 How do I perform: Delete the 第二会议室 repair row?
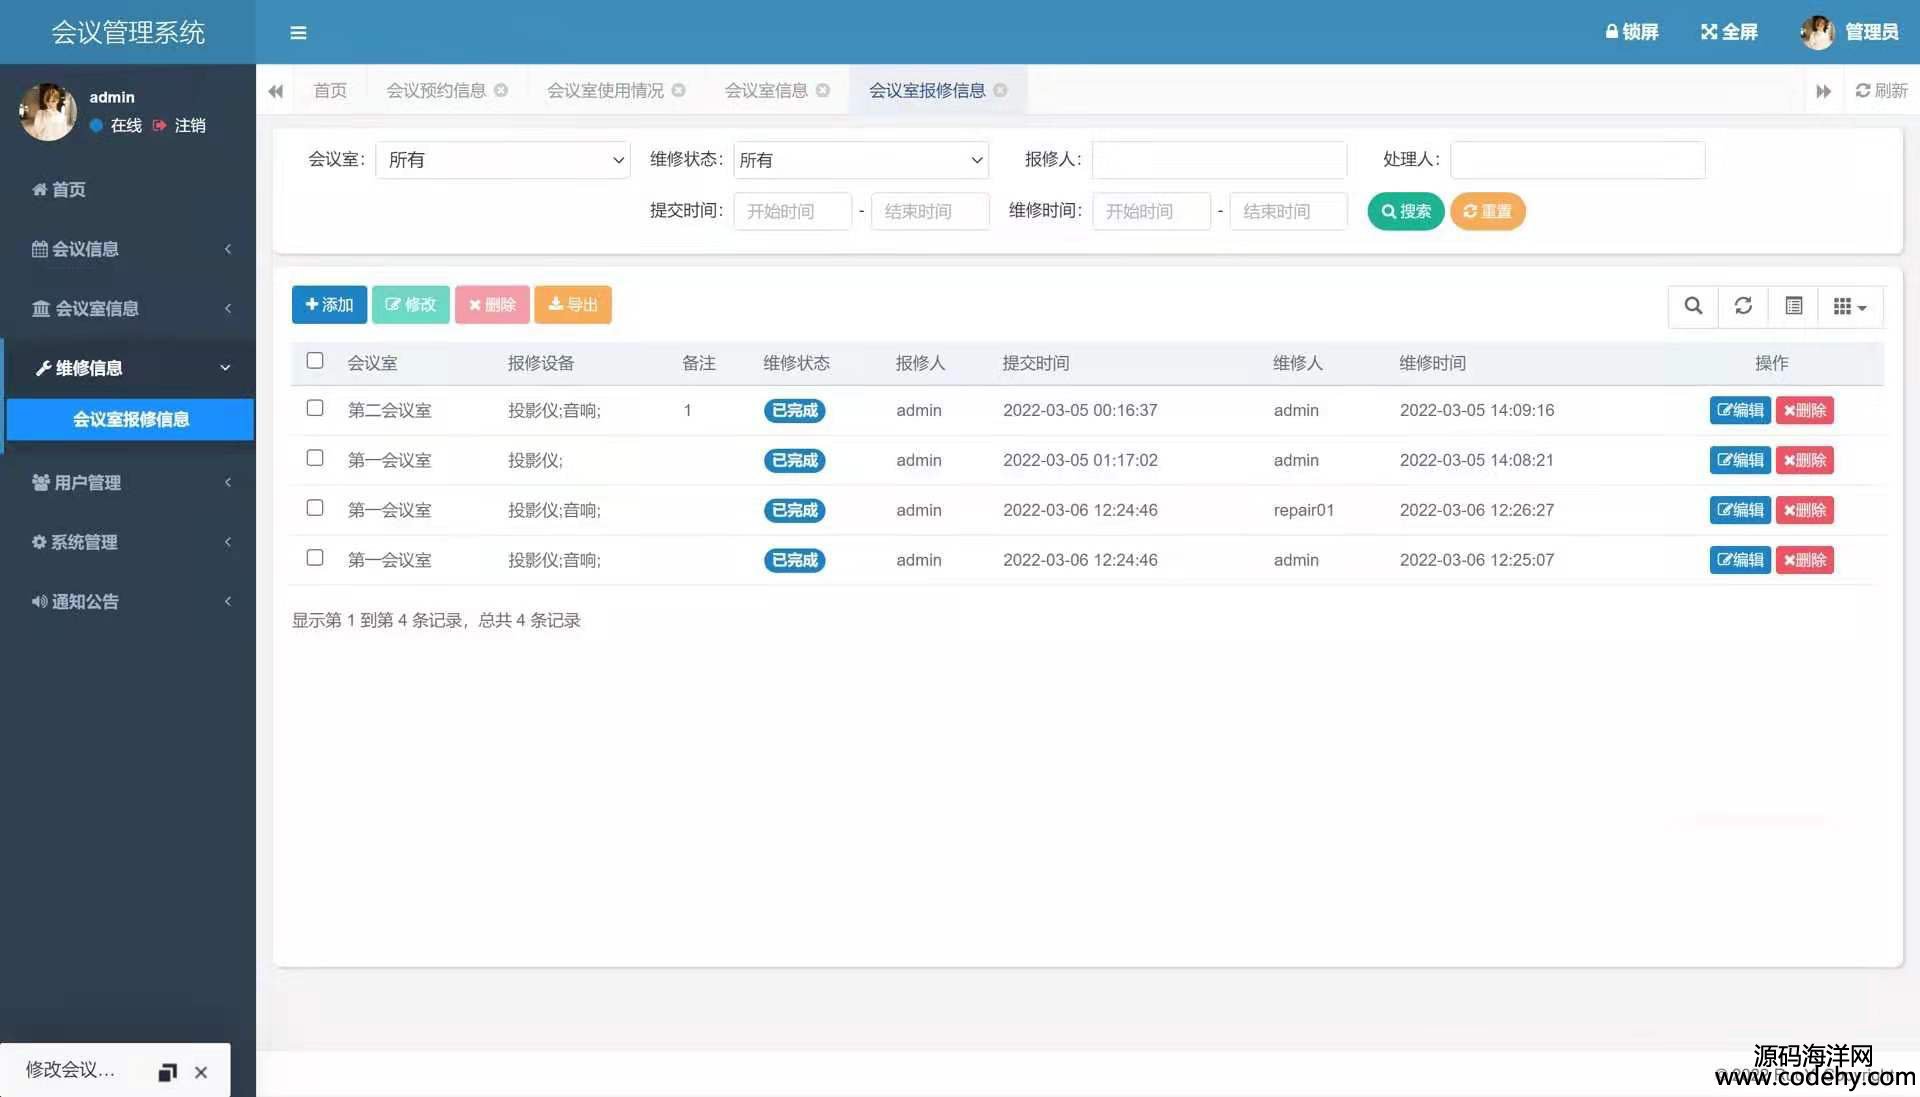(1805, 410)
